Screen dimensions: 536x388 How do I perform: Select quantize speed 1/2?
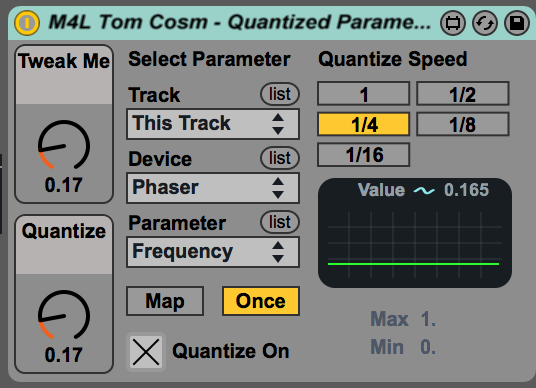[463, 94]
